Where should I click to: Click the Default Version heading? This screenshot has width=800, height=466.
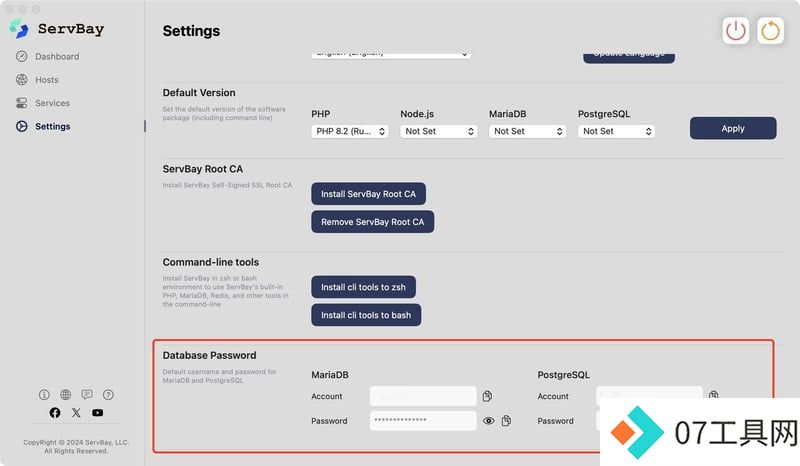tap(199, 93)
